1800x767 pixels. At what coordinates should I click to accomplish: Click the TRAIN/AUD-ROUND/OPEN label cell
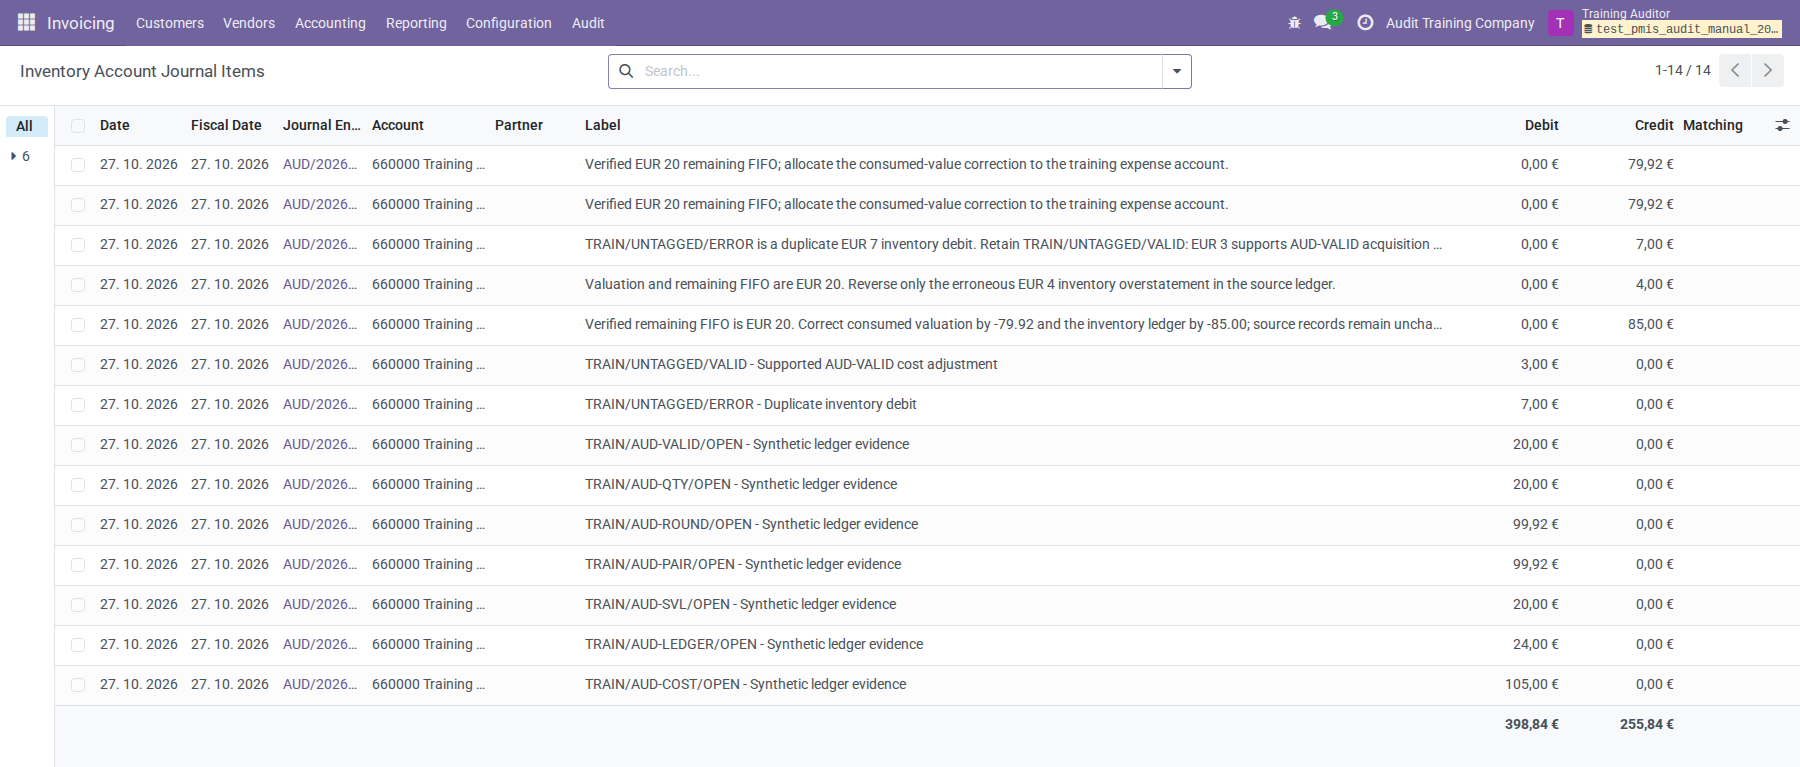(752, 524)
